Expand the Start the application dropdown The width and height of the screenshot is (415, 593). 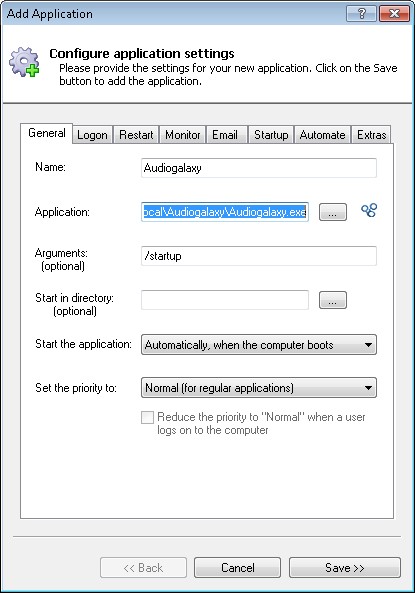click(259, 345)
